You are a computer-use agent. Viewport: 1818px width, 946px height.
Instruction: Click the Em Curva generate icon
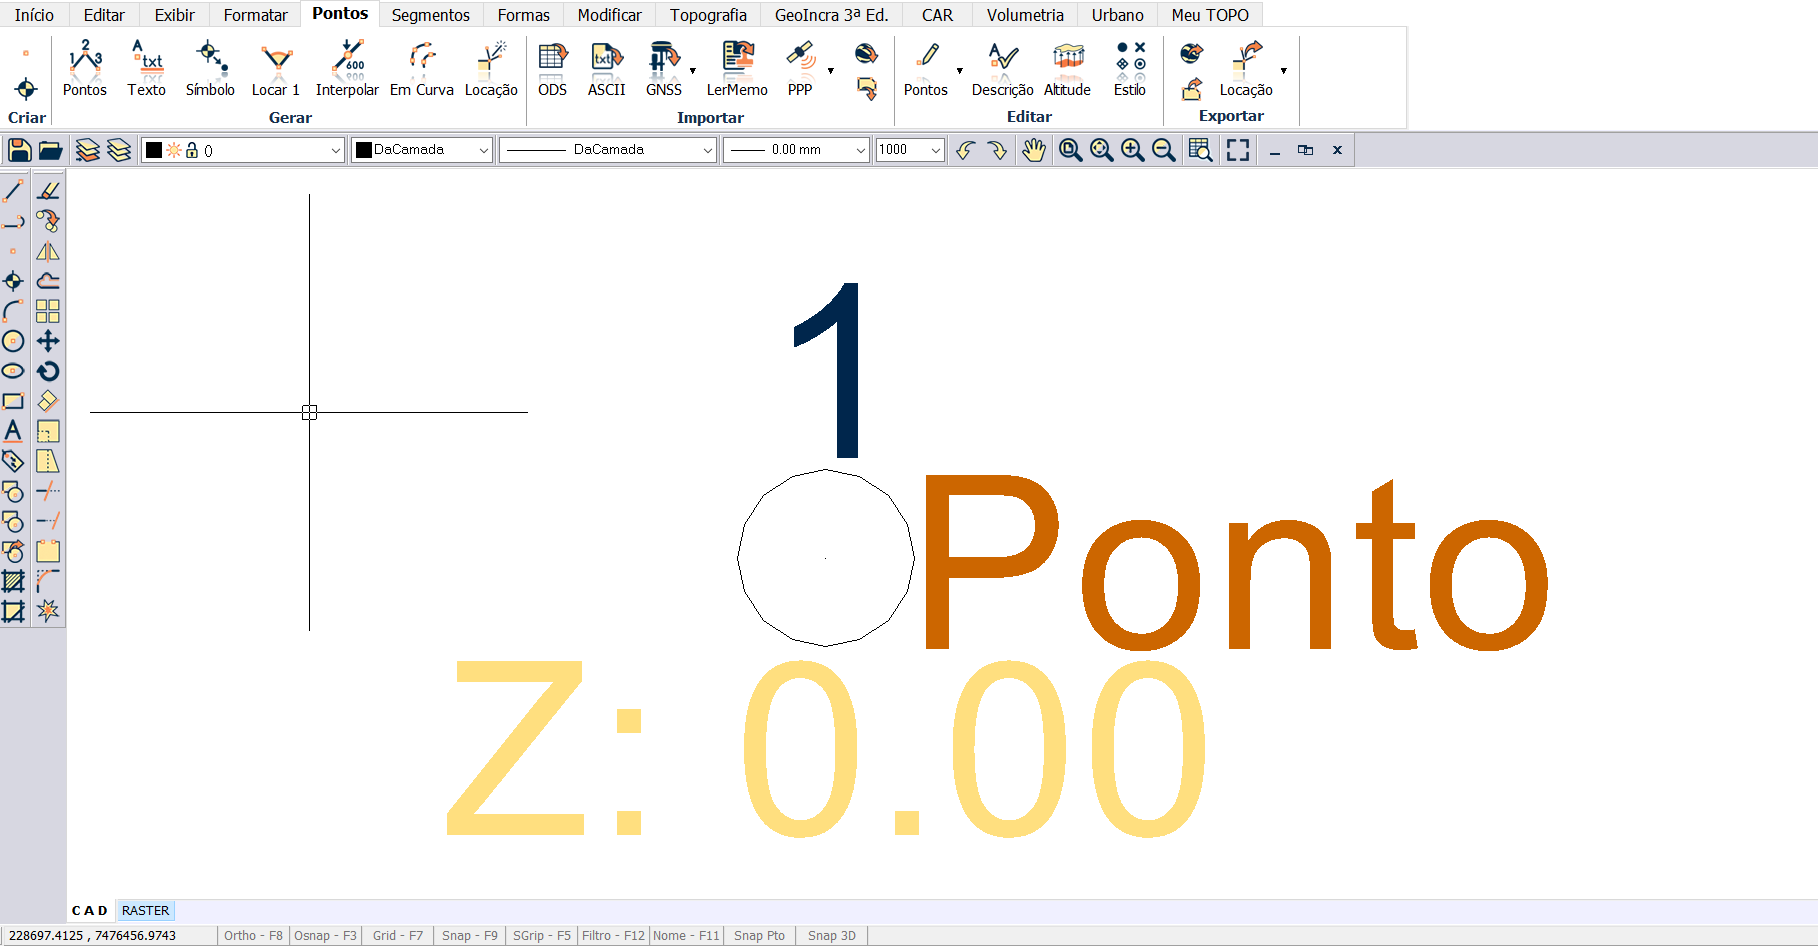[x=421, y=69]
